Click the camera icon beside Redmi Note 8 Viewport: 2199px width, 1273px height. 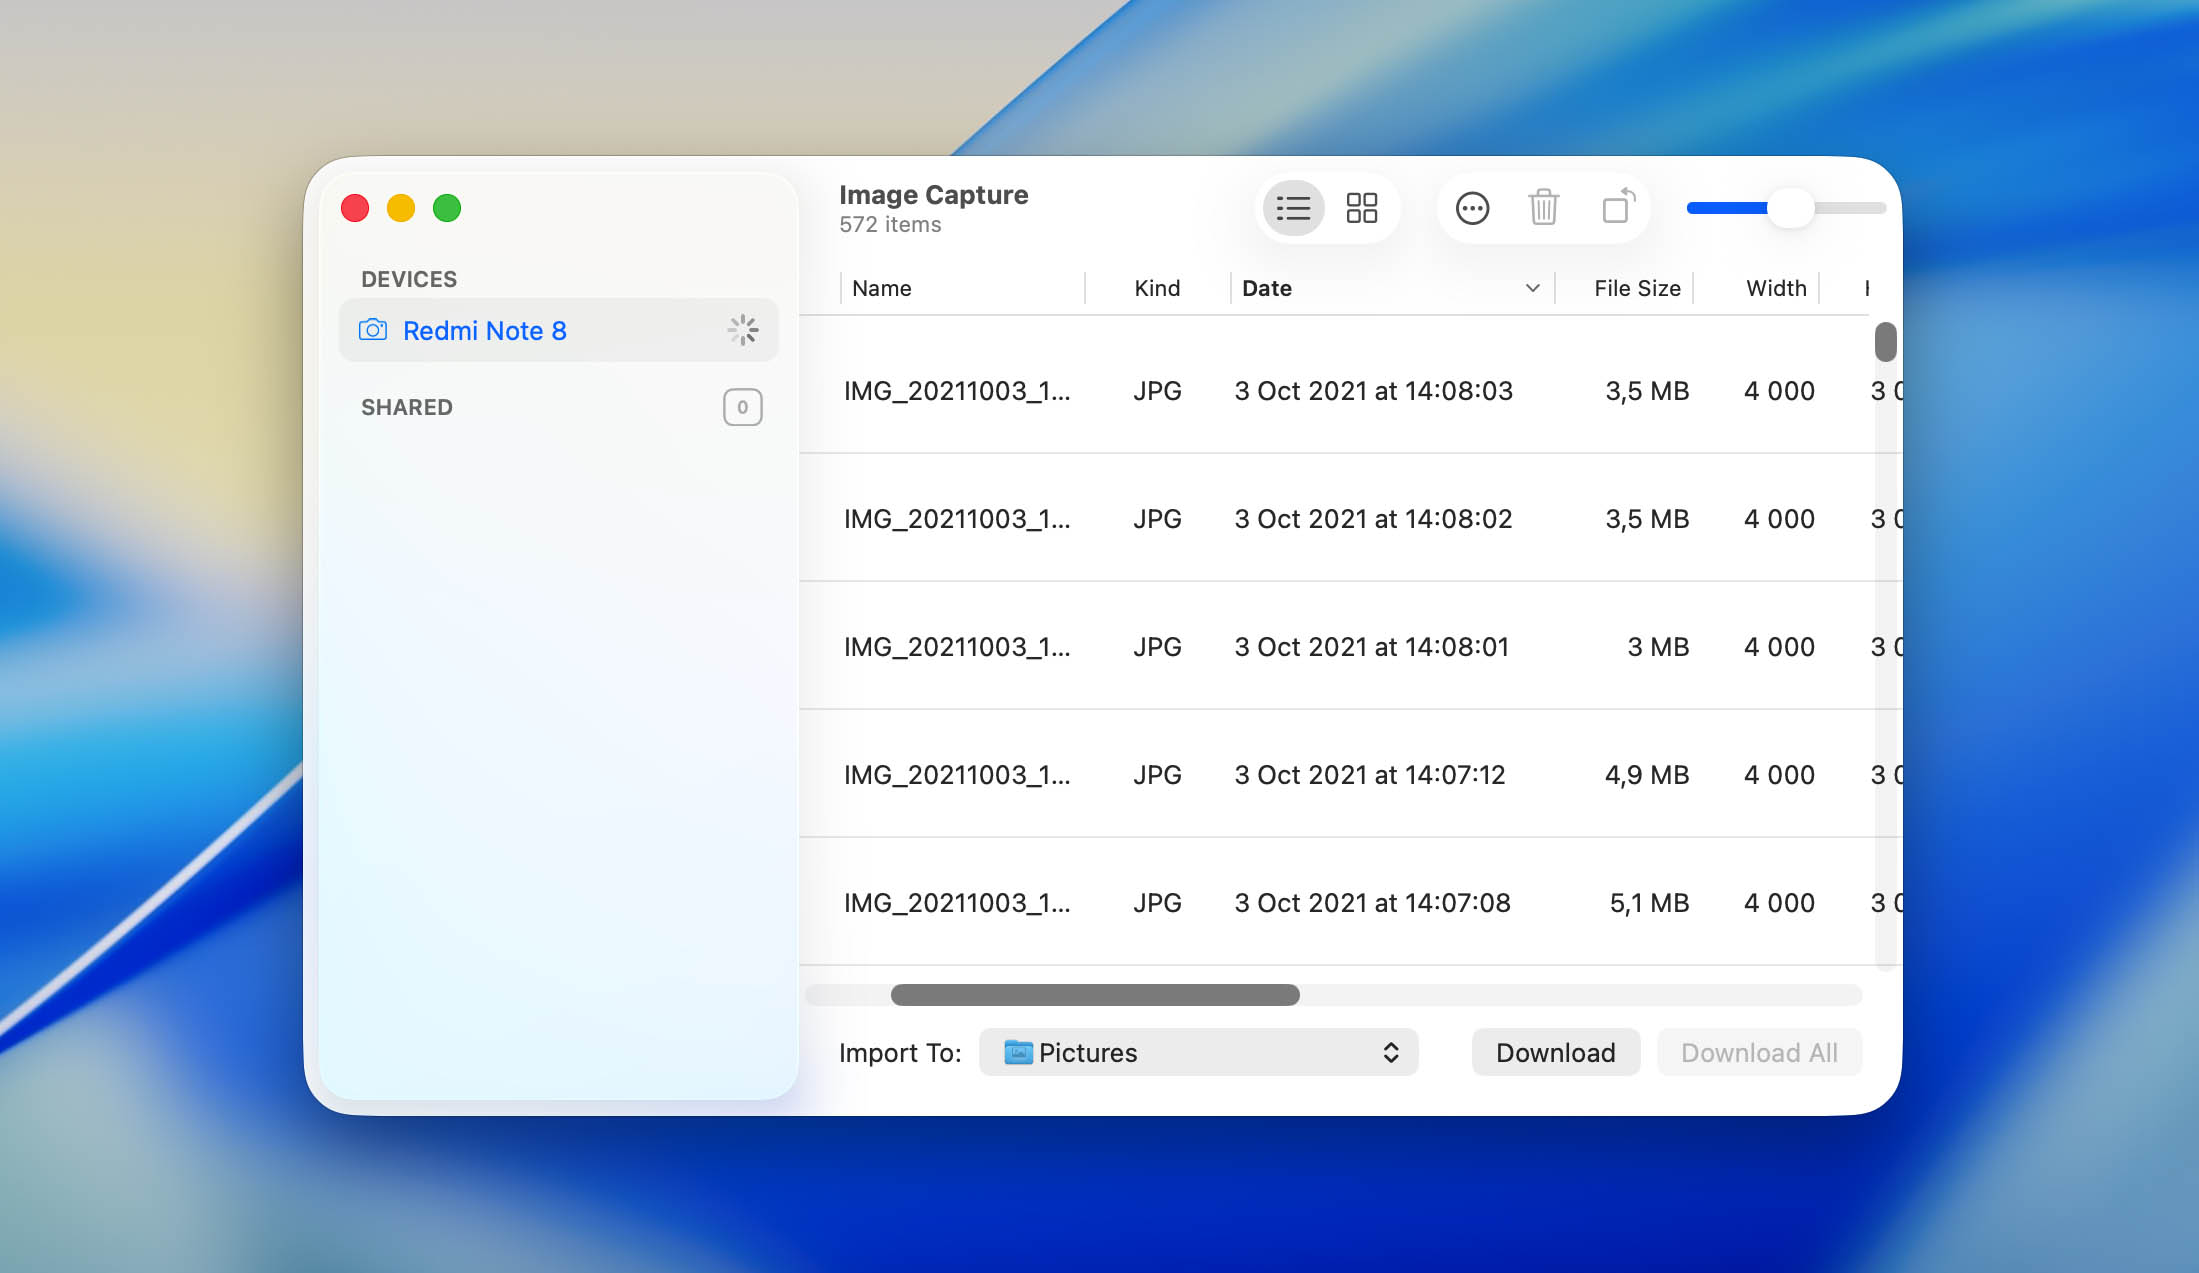point(372,330)
